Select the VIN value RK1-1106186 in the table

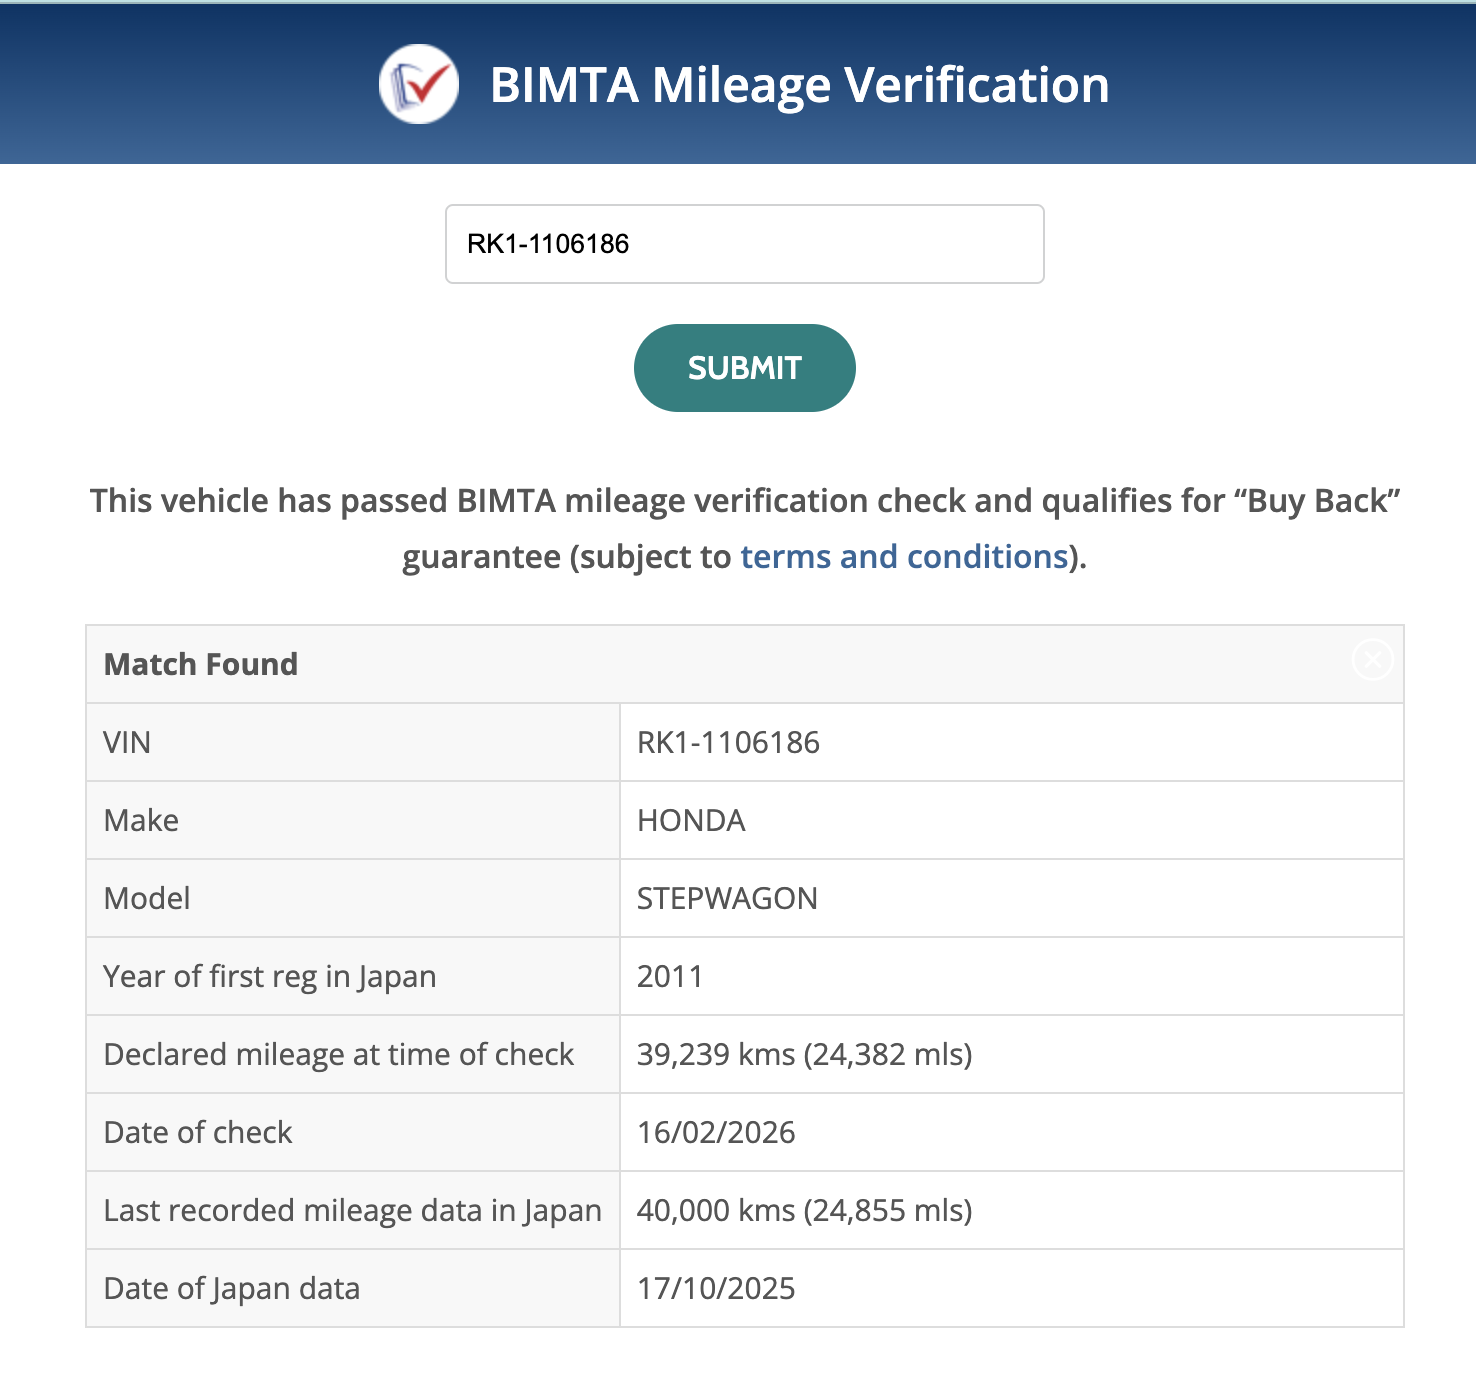click(728, 742)
